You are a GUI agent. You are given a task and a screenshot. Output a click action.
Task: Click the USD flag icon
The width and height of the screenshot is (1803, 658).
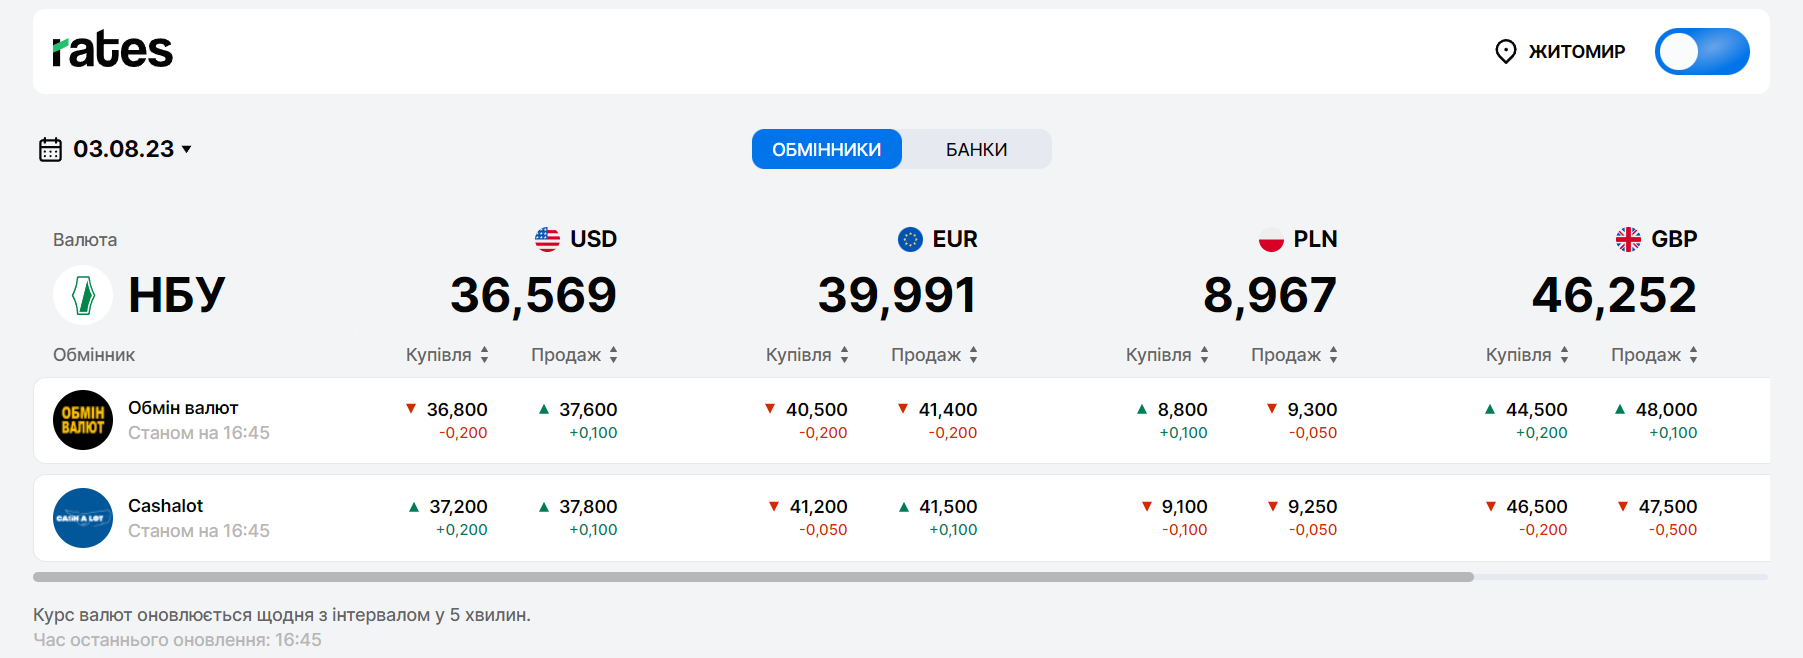point(547,239)
